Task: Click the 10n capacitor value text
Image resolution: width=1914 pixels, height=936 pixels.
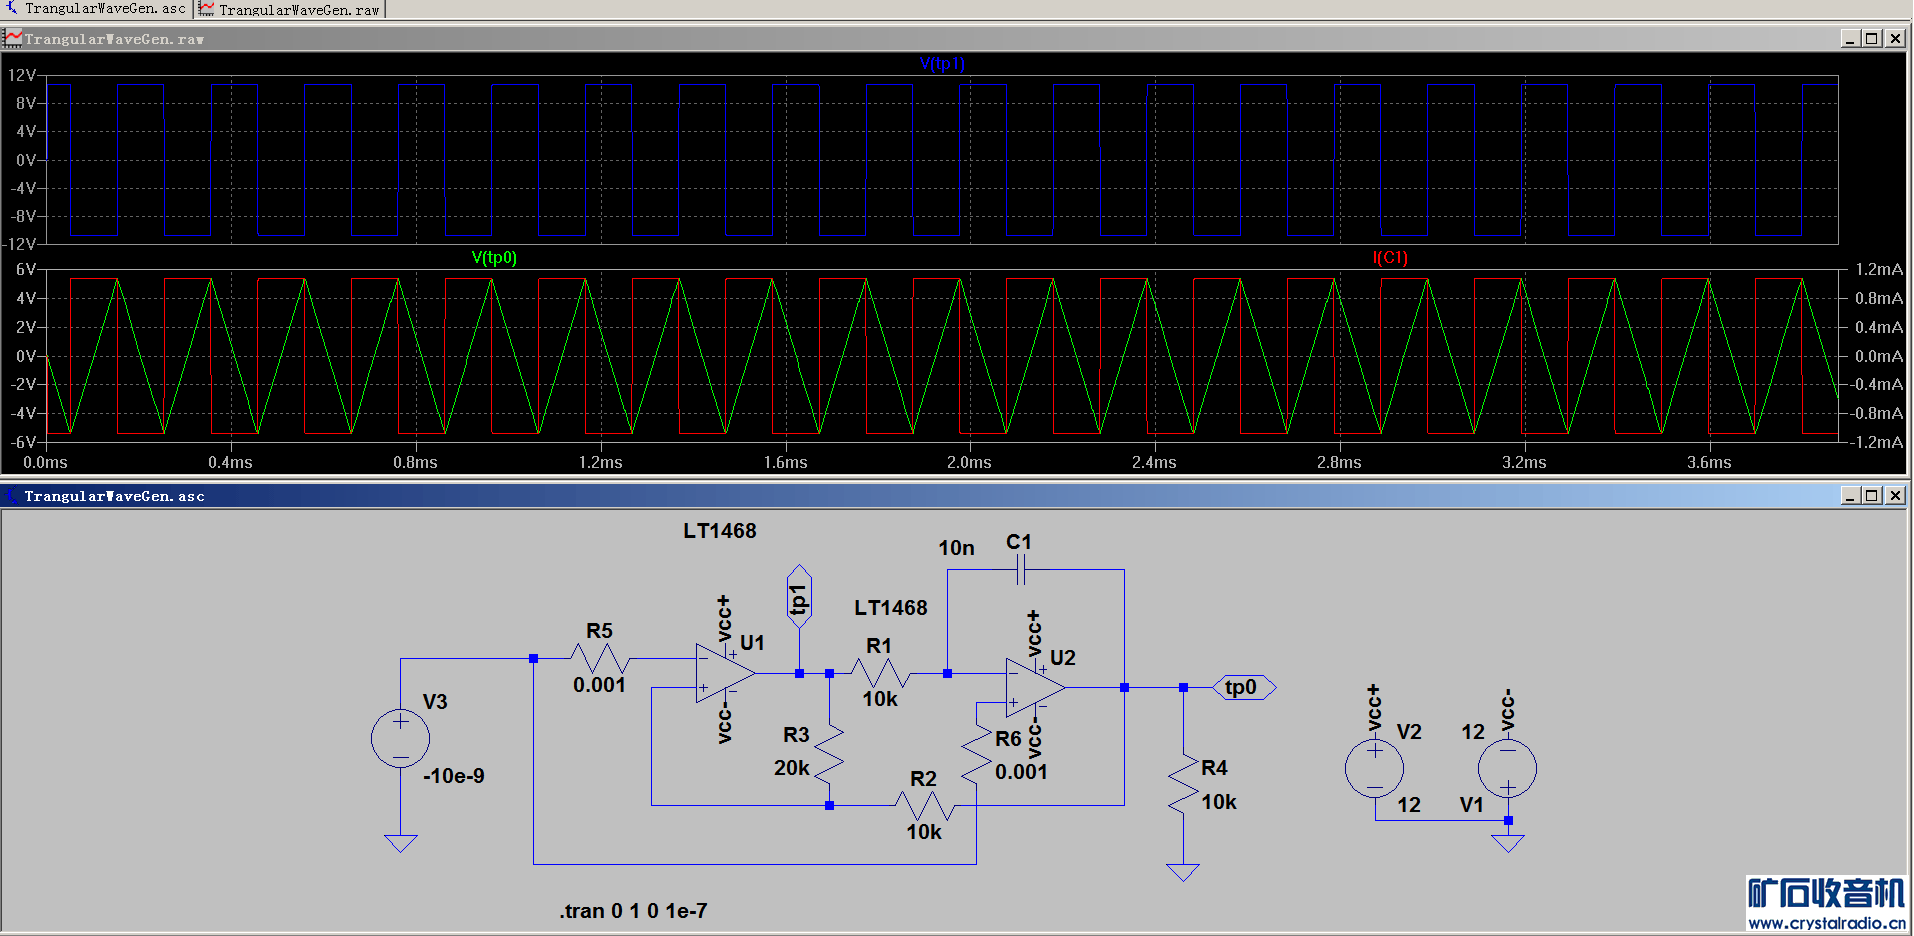Action: [956, 548]
